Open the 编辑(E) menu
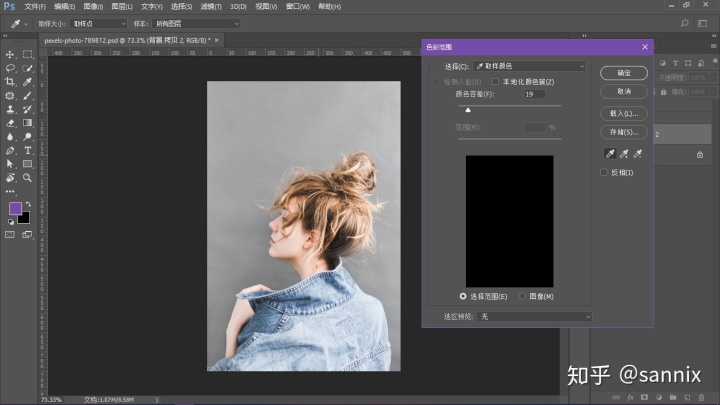Image resolution: width=720 pixels, height=405 pixels. point(64,7)
